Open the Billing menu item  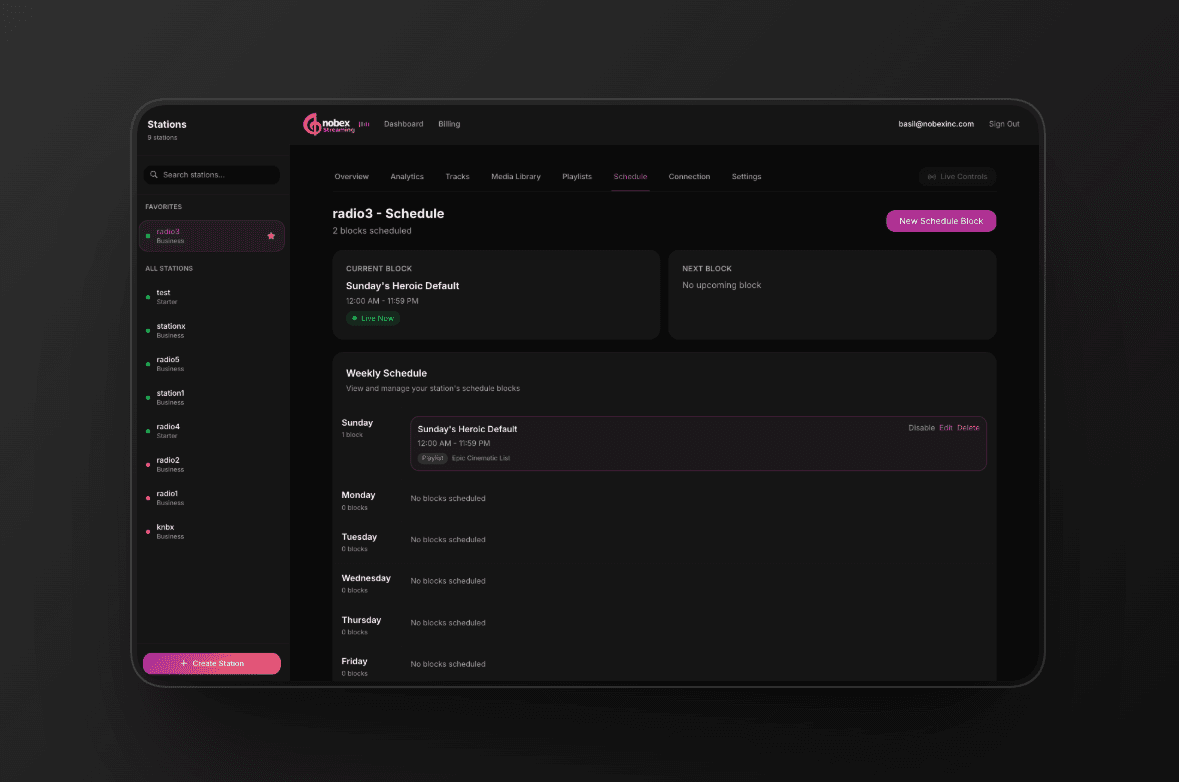[448, 123]
